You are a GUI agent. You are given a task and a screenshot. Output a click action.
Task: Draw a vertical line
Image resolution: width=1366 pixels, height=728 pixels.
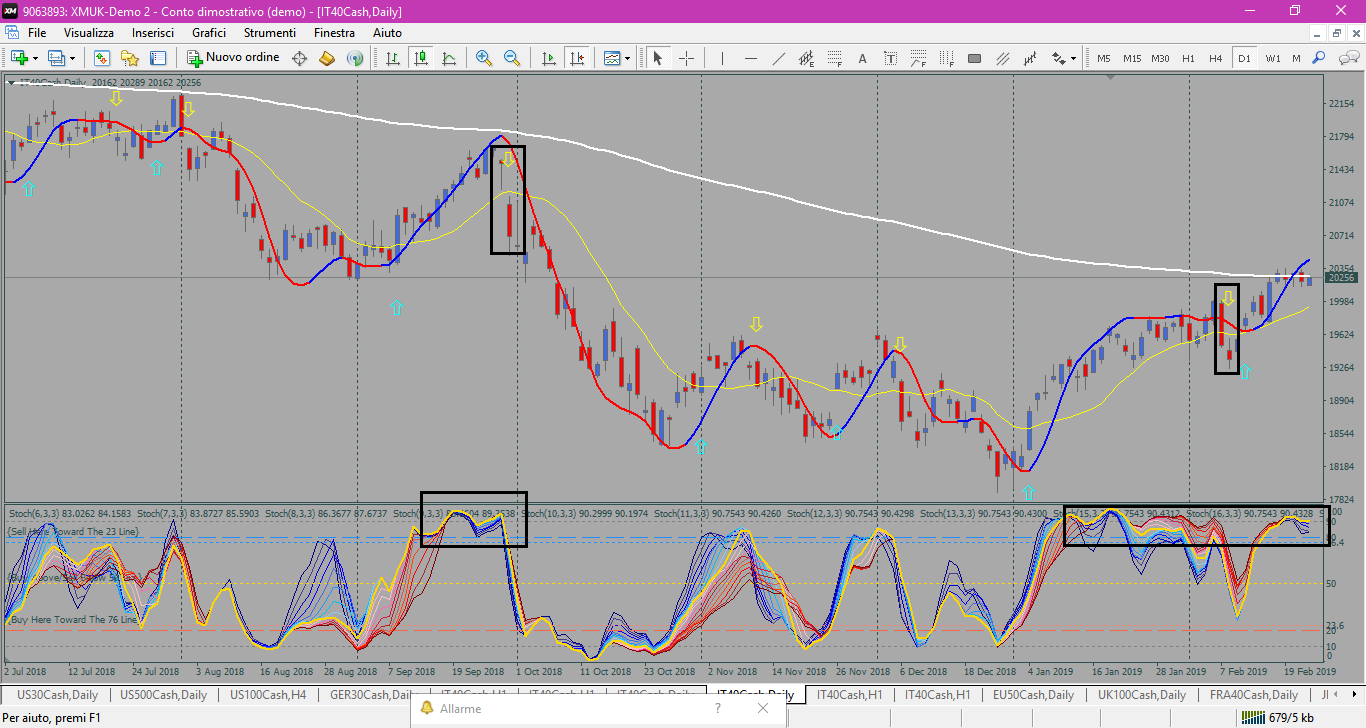(x=722, y=58)
